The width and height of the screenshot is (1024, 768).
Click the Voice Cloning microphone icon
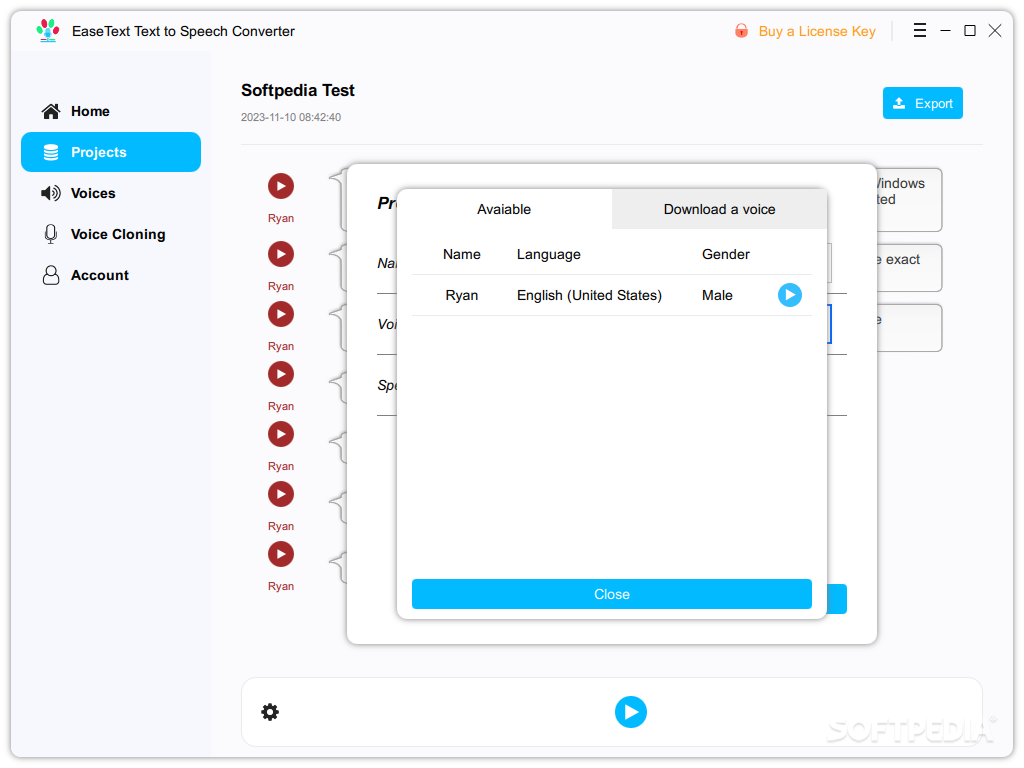[x=51, y=234]
